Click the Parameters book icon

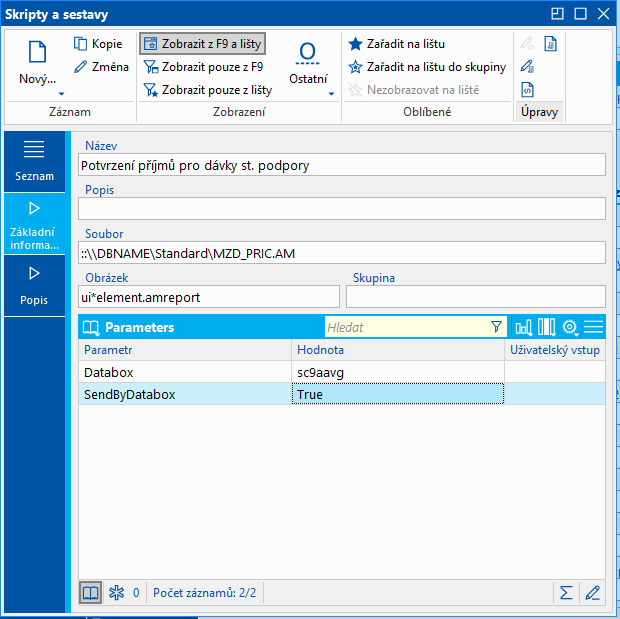coord(91,327)
